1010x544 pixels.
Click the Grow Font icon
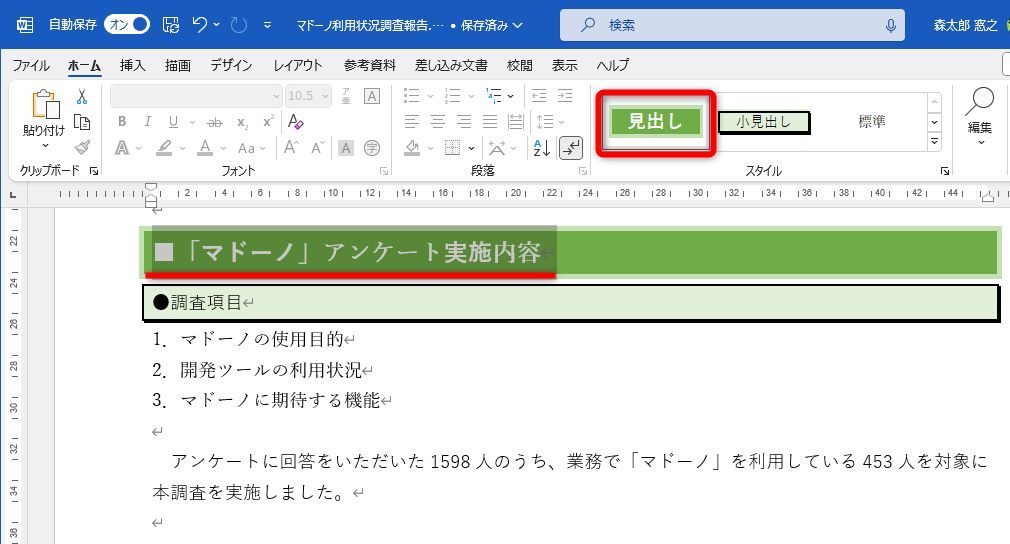pyautogui.click(x=291, y=148)
